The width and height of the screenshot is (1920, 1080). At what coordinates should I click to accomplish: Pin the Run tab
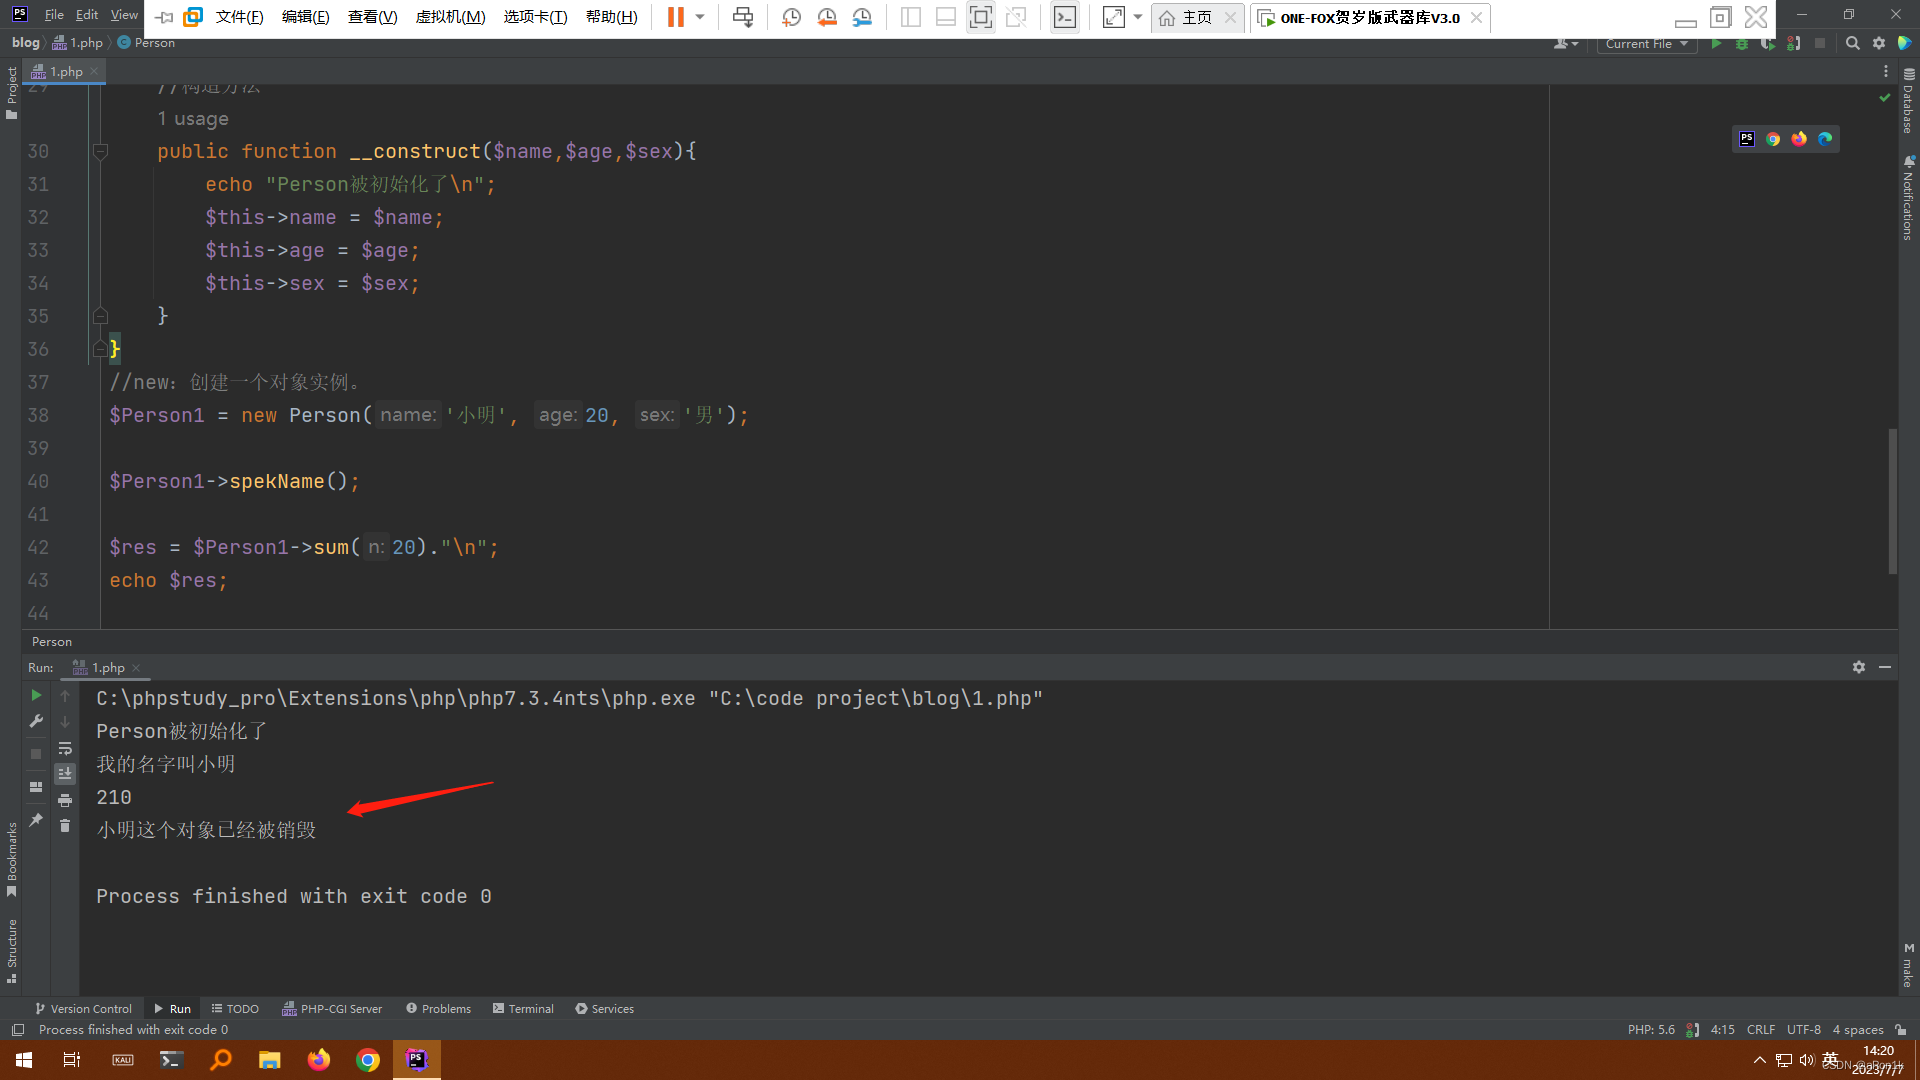[x=36, y=820]
